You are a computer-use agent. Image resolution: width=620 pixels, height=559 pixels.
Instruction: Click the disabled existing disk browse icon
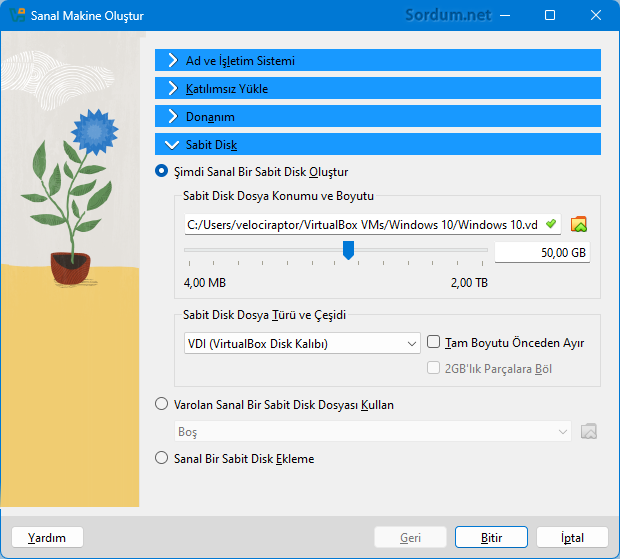(x=589, y=431)
